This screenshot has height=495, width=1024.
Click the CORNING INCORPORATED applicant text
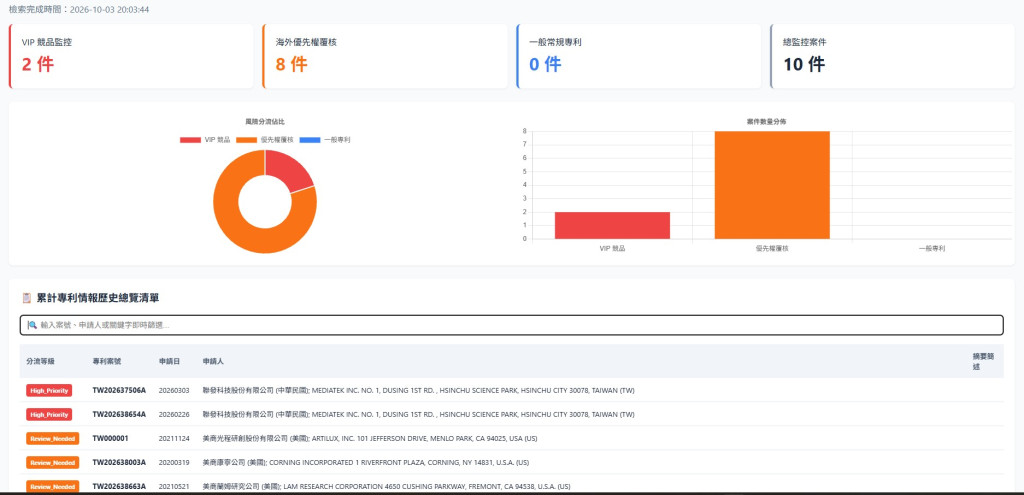point(366,462)
